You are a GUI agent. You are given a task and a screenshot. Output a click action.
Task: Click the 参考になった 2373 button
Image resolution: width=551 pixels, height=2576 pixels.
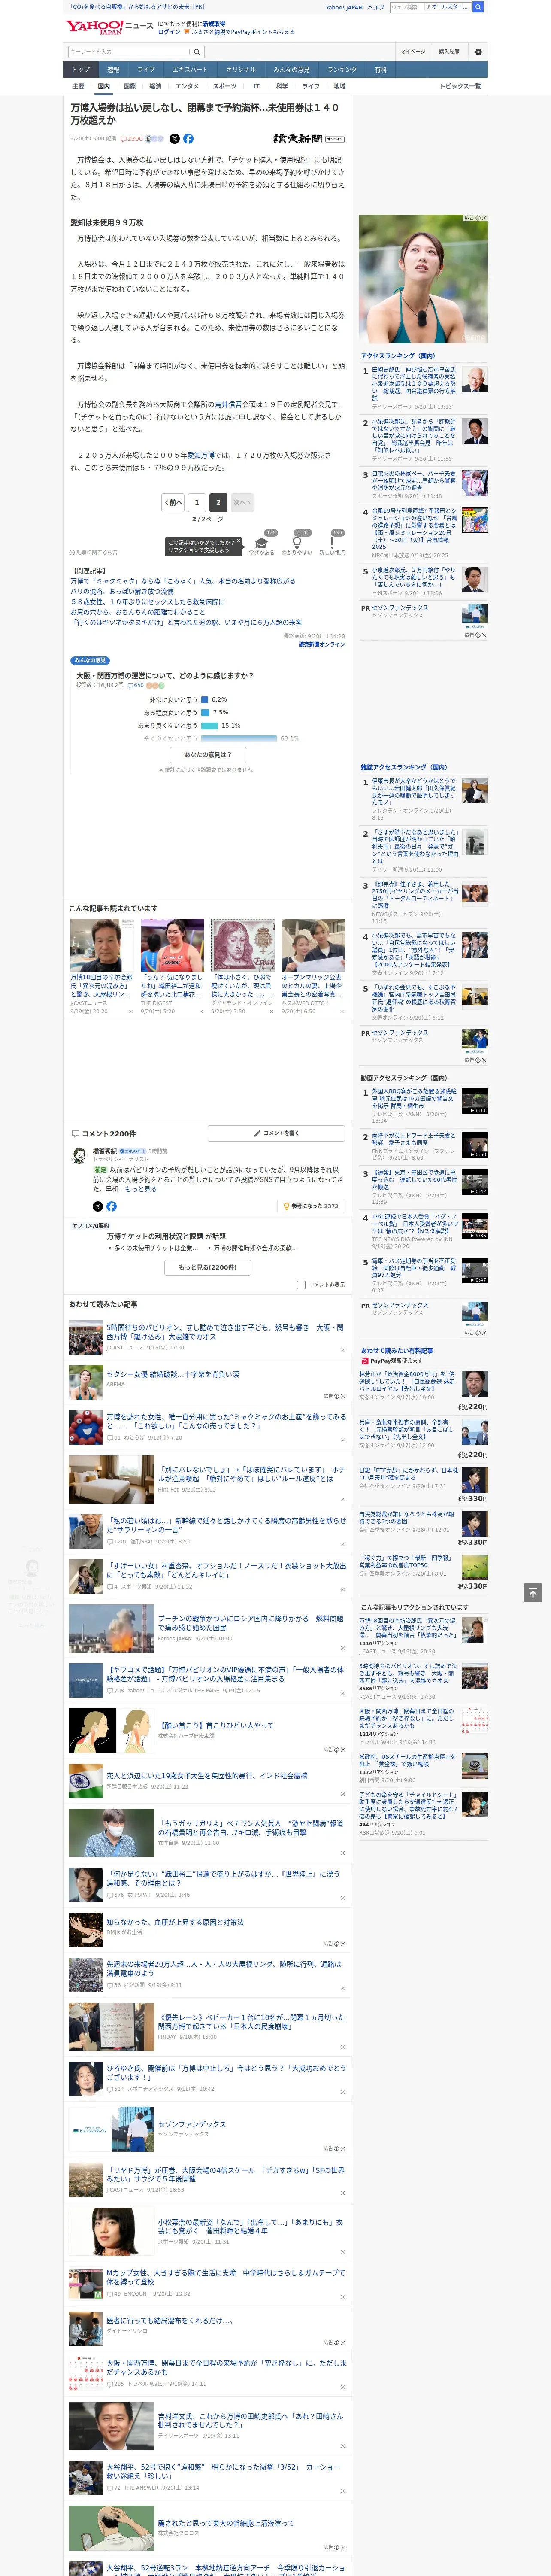pyautogui.click(x=311, y=1206)
